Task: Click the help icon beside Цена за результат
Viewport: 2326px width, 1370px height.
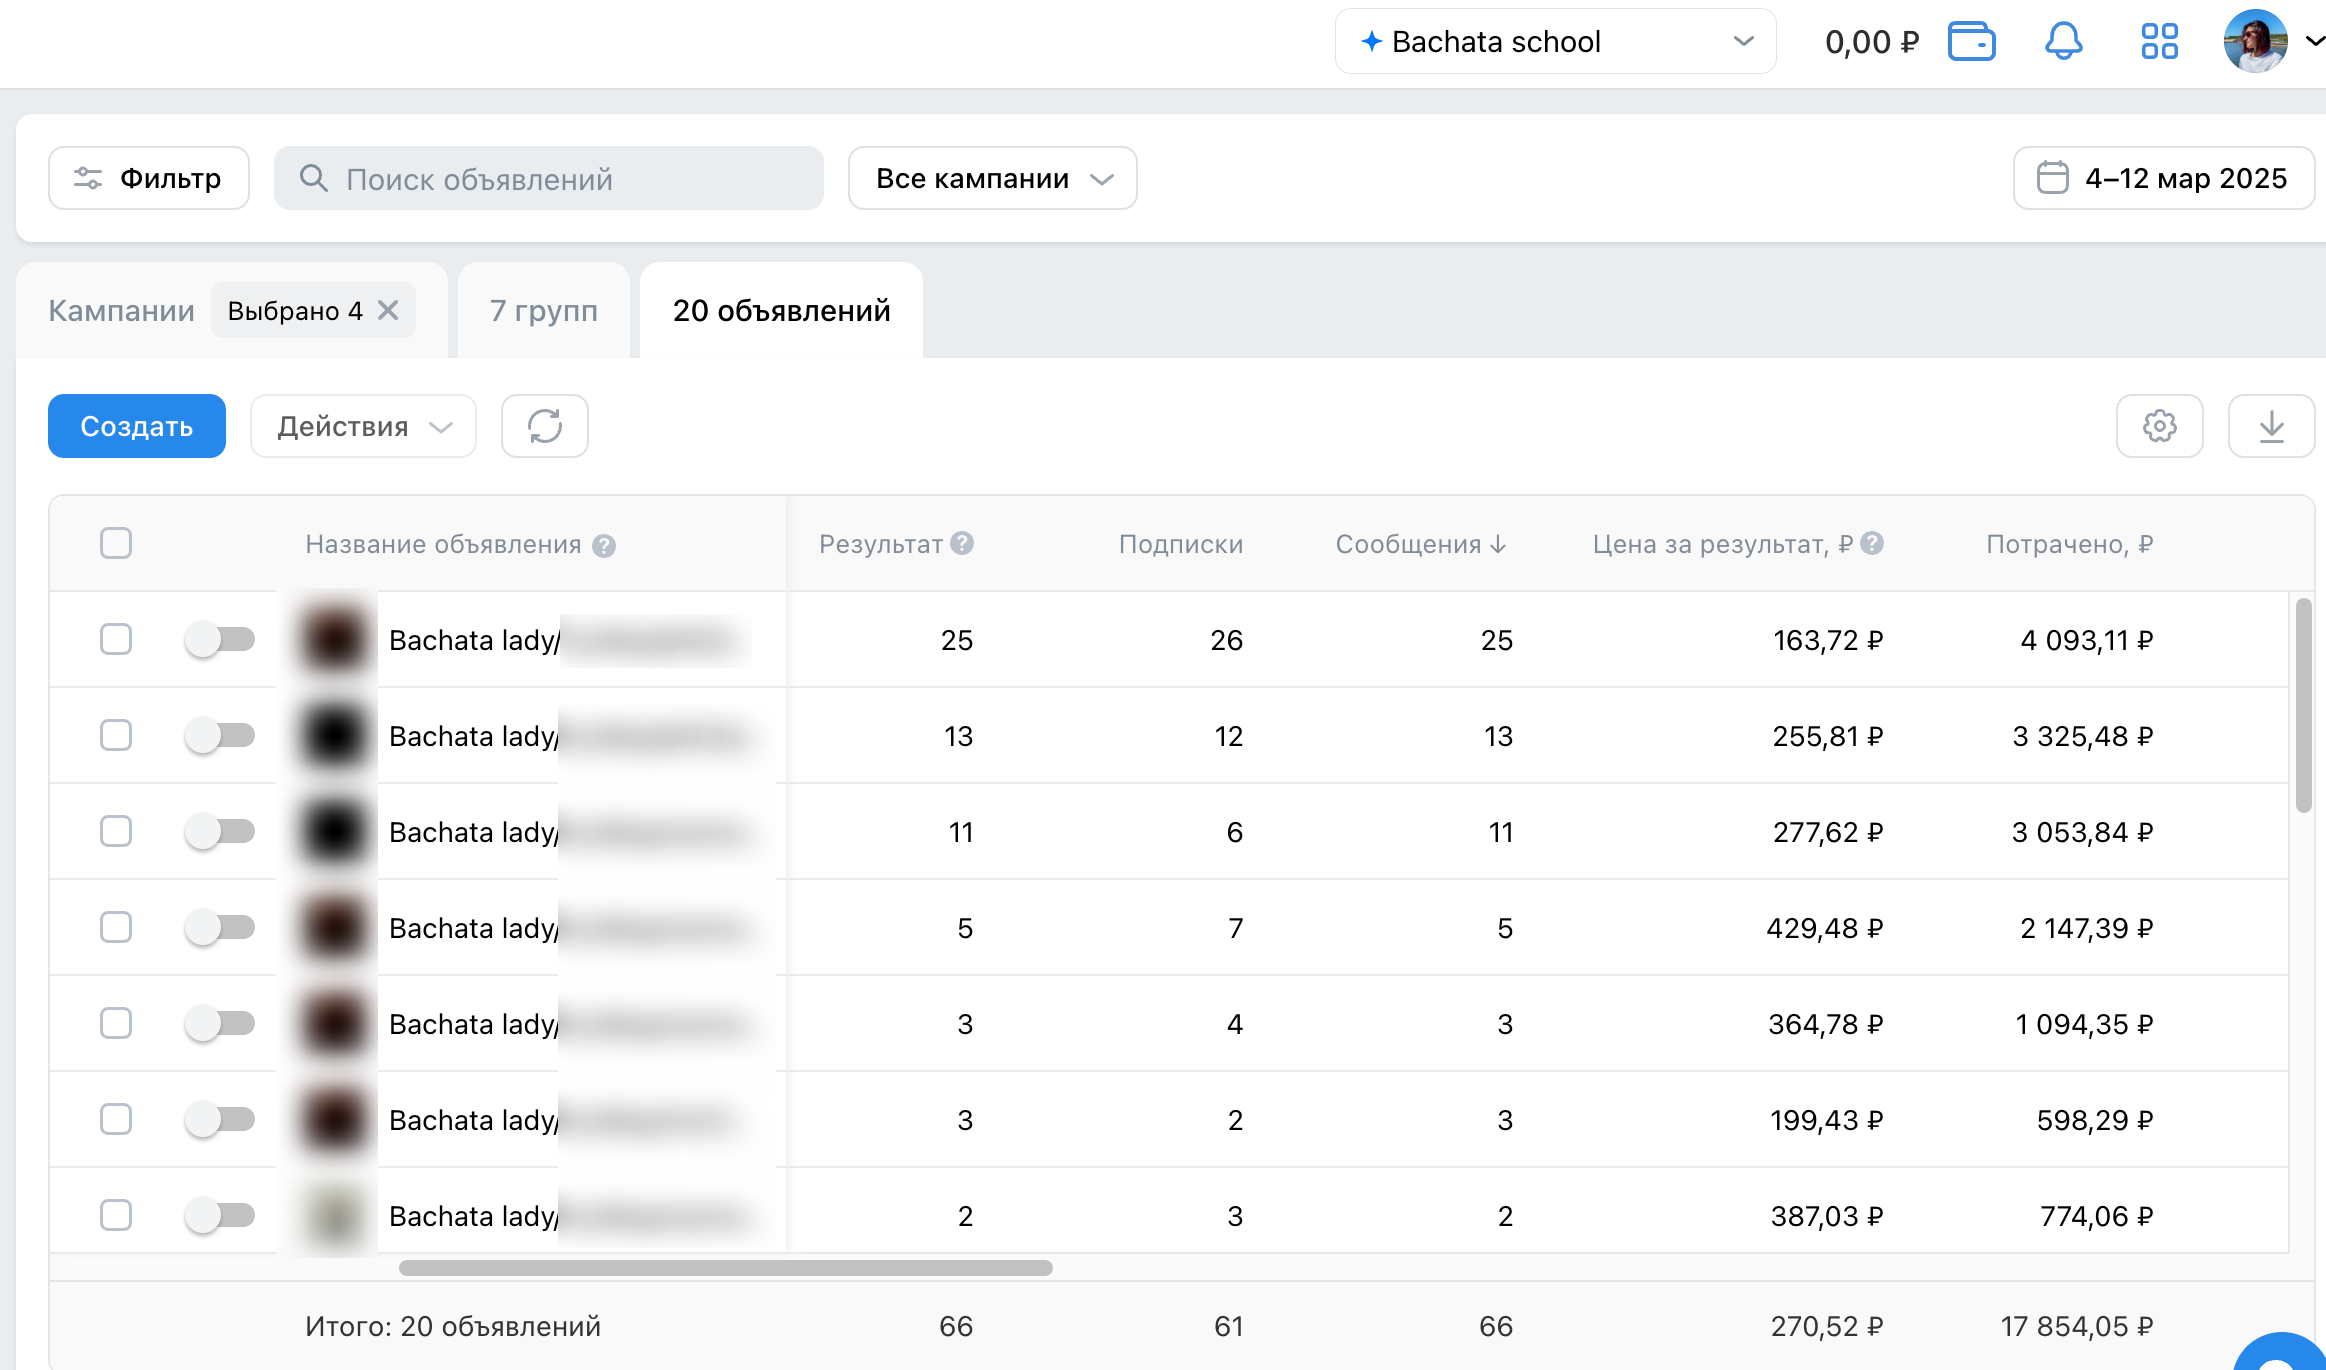Action: tap(1872, 543)
